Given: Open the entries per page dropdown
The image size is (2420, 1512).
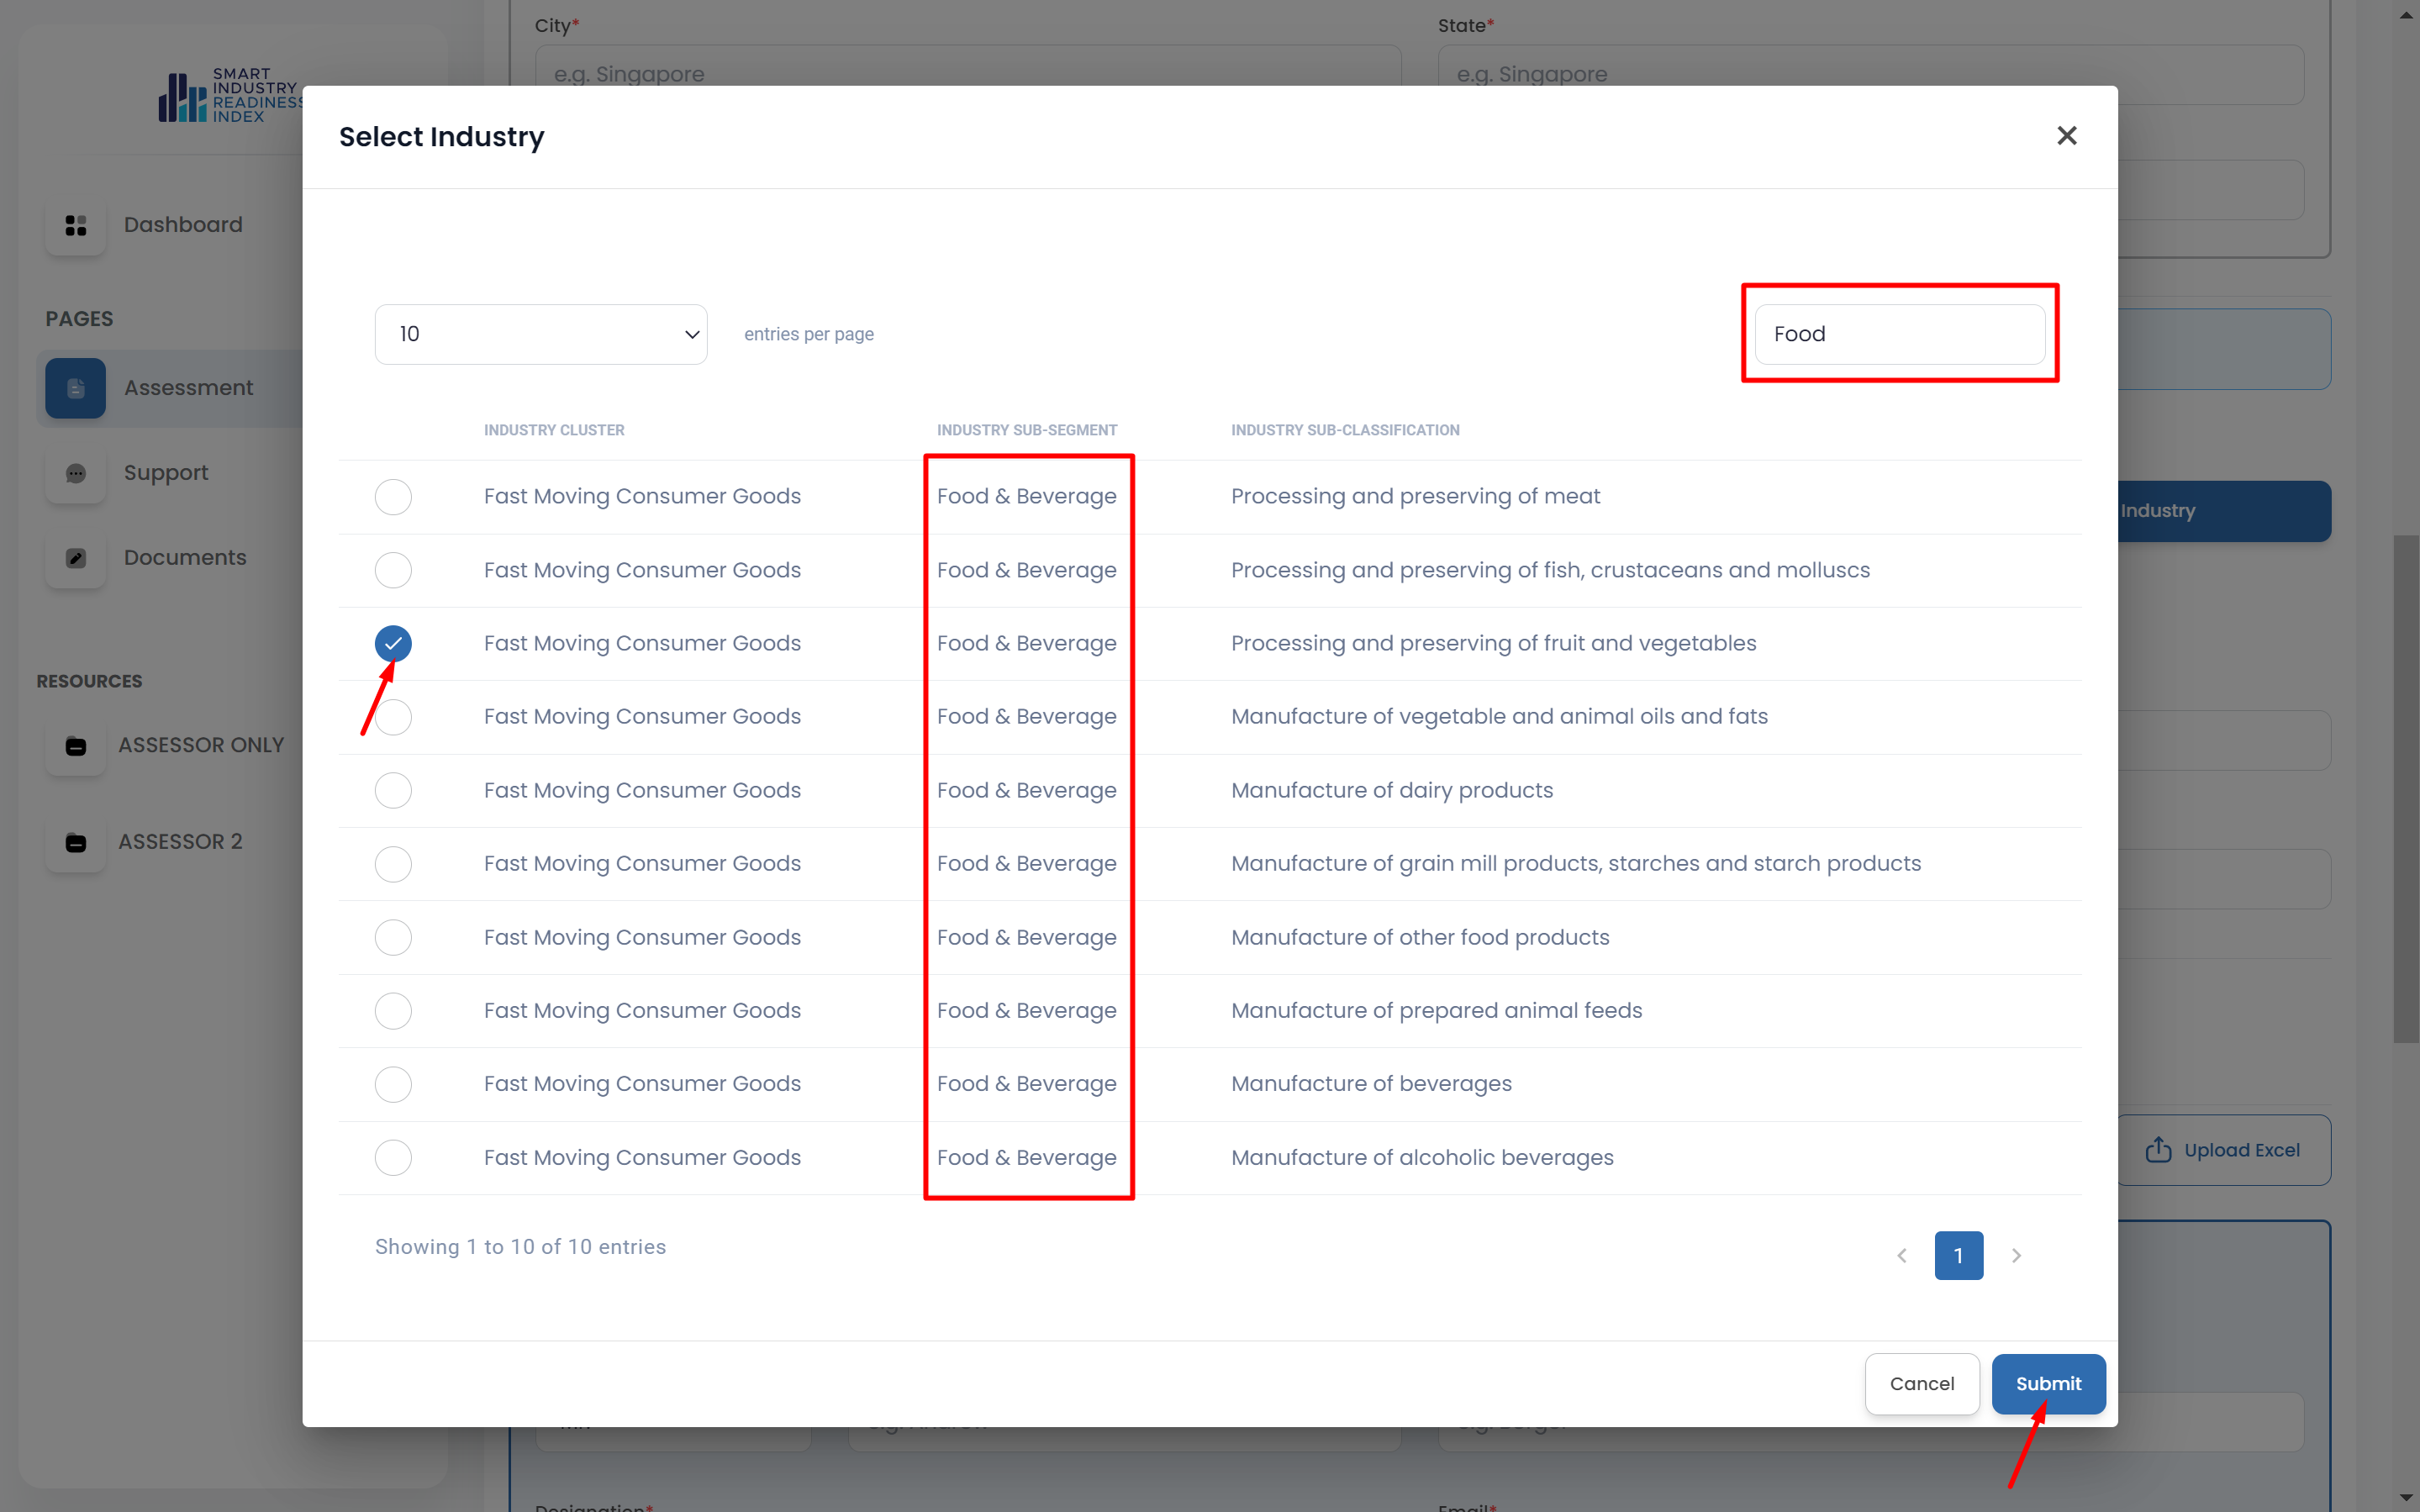Looking at the screenshot, I should point(541,334).
